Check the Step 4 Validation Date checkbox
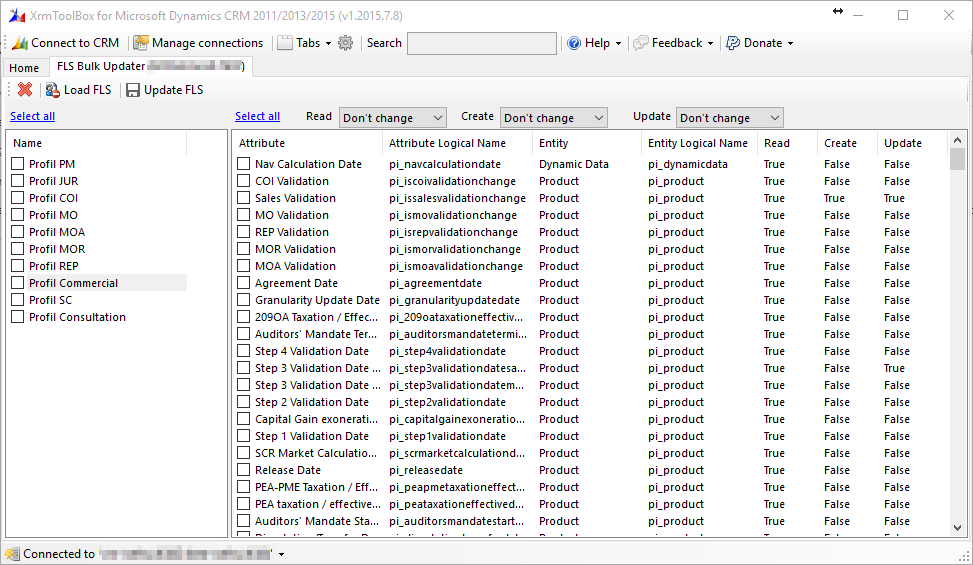The height and width of the screenshot is (565, 973). click(x=244, y=351)
